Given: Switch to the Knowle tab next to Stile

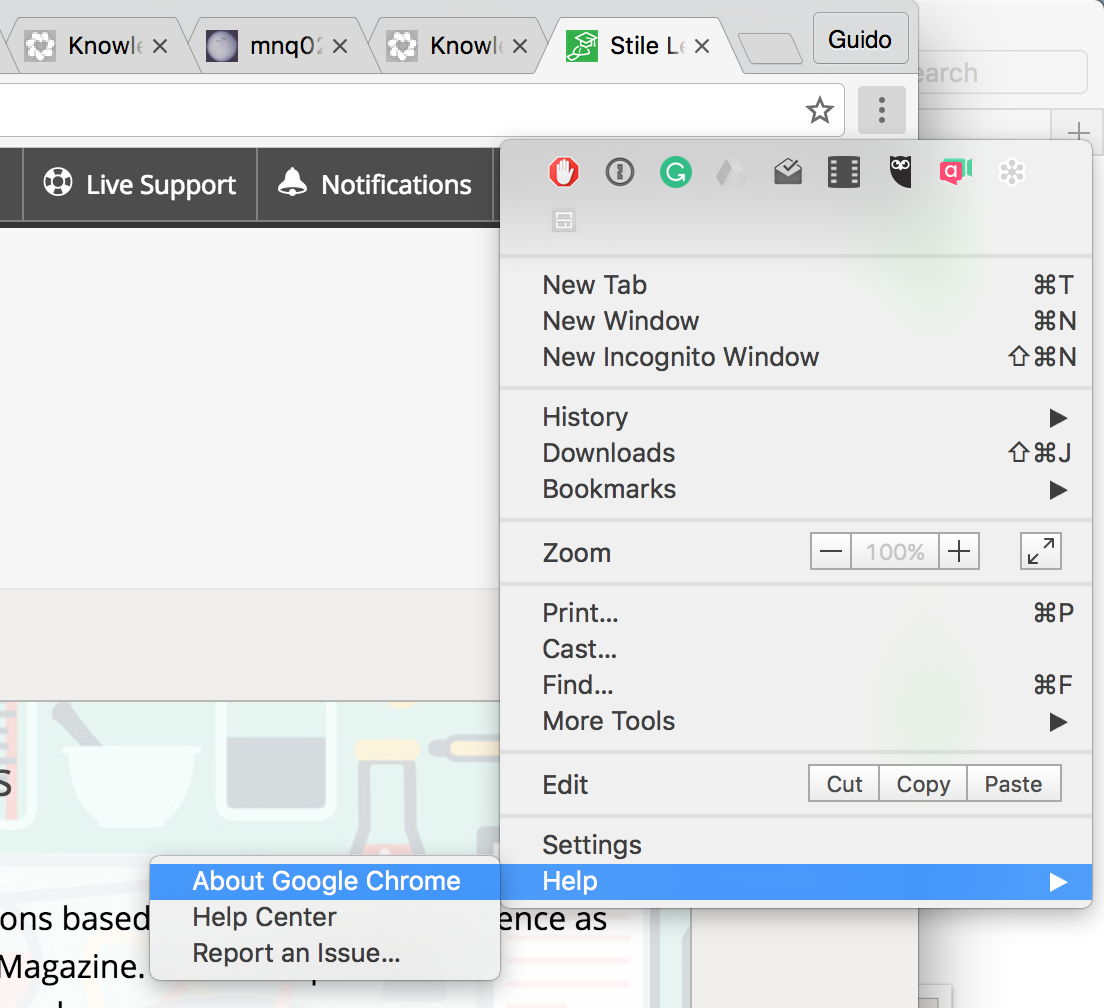Looking at the screenshot, I should coord(458,46).
